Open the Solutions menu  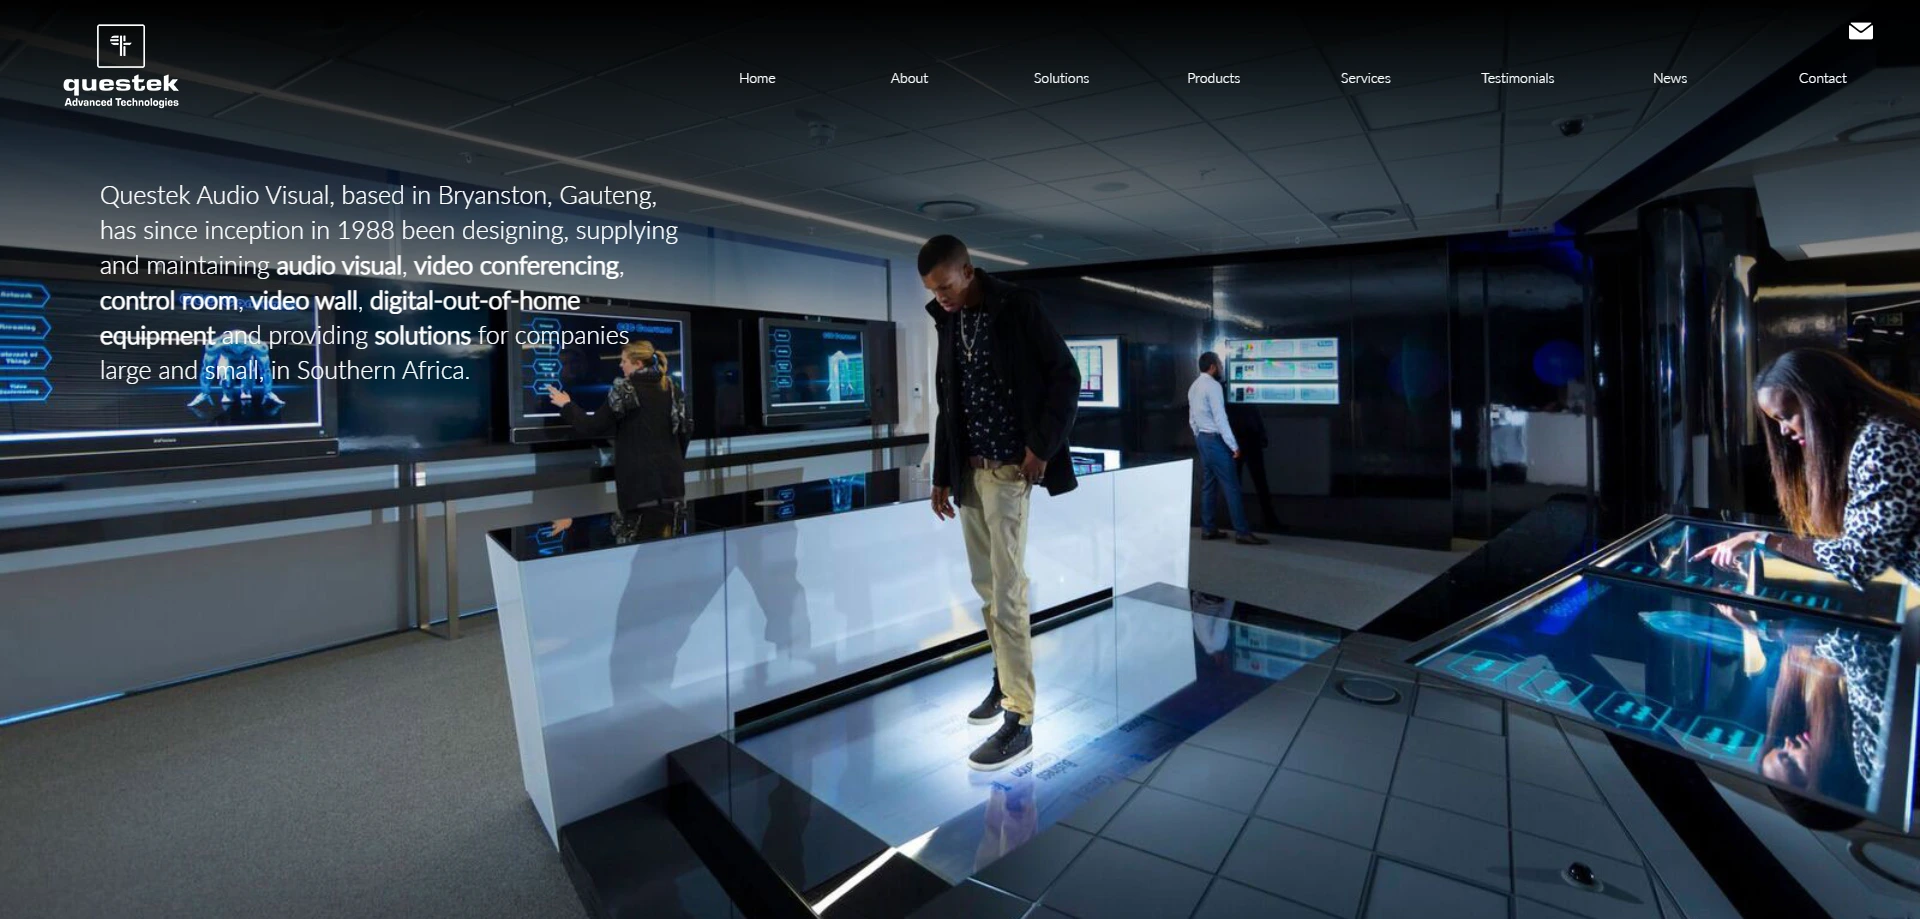(1061, 78)
